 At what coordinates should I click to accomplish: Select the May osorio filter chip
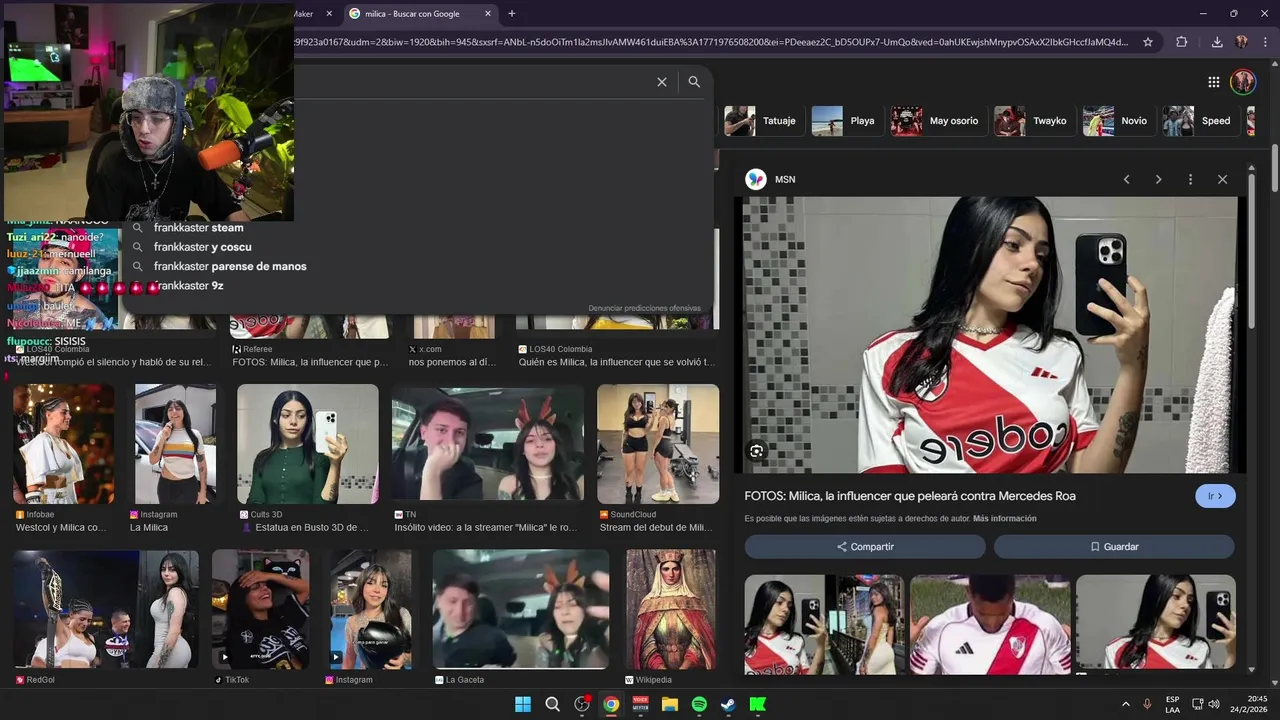(939, 121)
